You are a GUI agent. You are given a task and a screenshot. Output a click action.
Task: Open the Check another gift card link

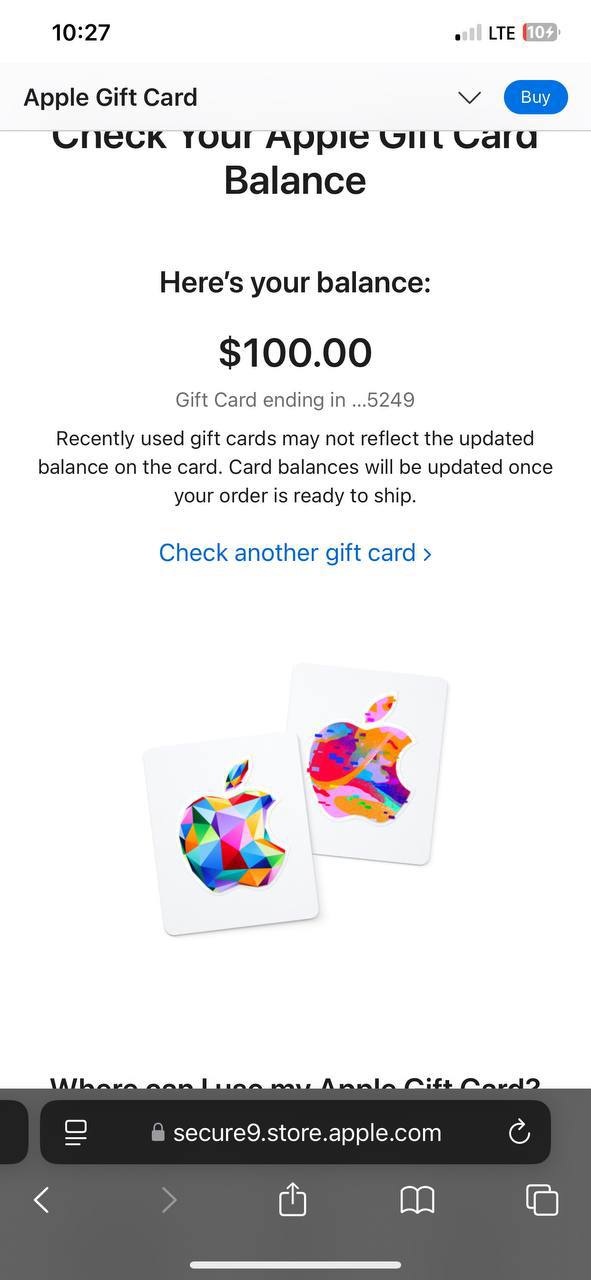[x=295, y=553]
